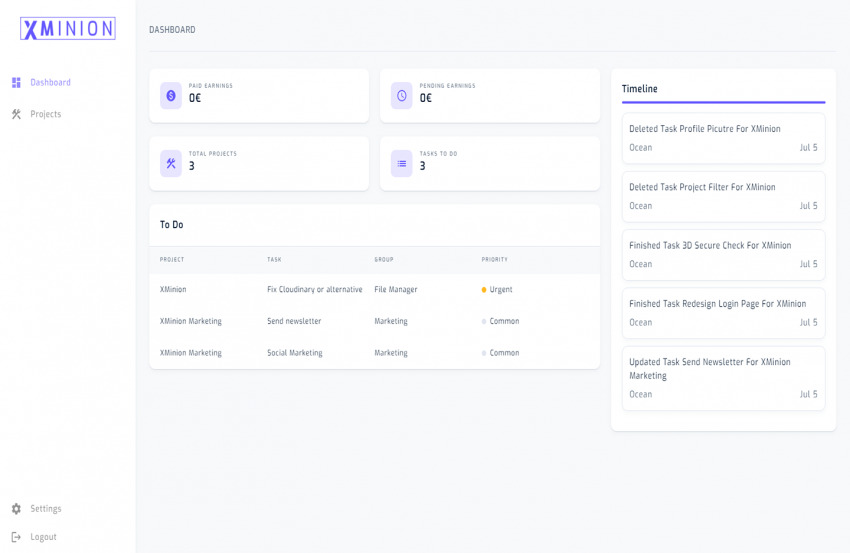This screenshot has height=553, width=850.
Task: Select the Social Marketing task row
Action: 294,354
